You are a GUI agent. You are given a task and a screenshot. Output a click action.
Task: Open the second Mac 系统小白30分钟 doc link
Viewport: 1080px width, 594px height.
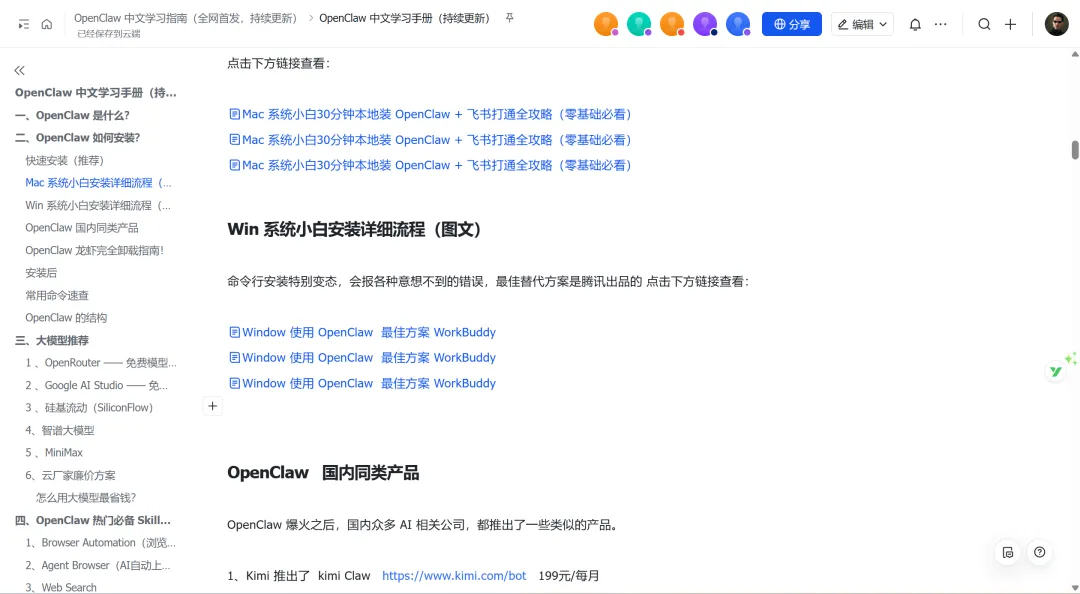[x=430, y=140]
